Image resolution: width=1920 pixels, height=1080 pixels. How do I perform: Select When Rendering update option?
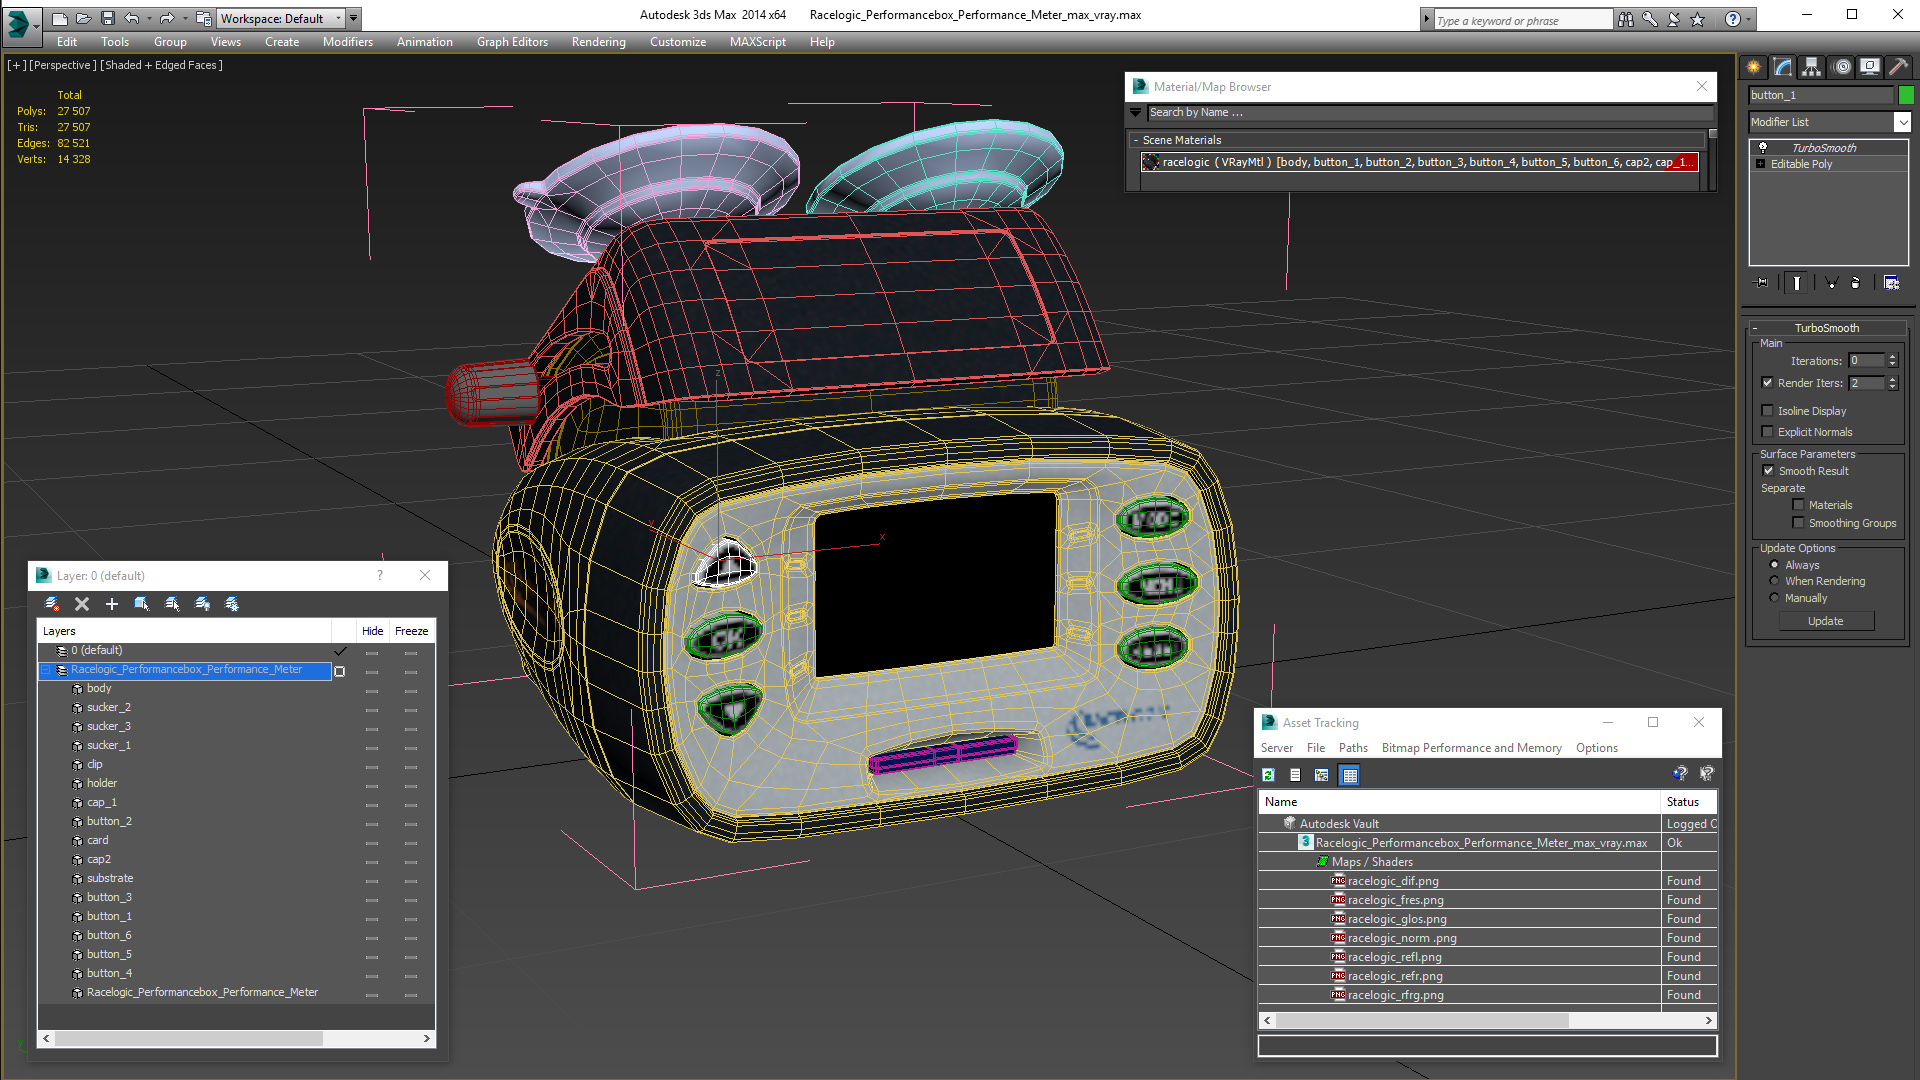click(1774, 581)
